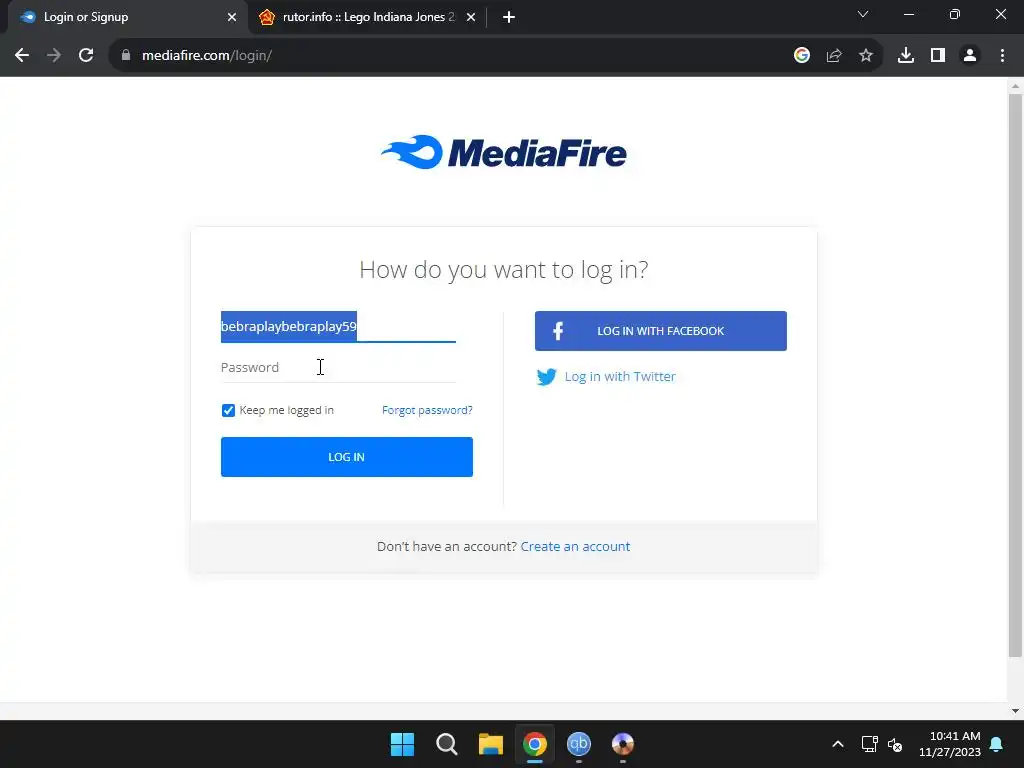Click the blue LOG IN button
Image resolution: width=1024 pixels, height=768 pixels.
[347, 457]
